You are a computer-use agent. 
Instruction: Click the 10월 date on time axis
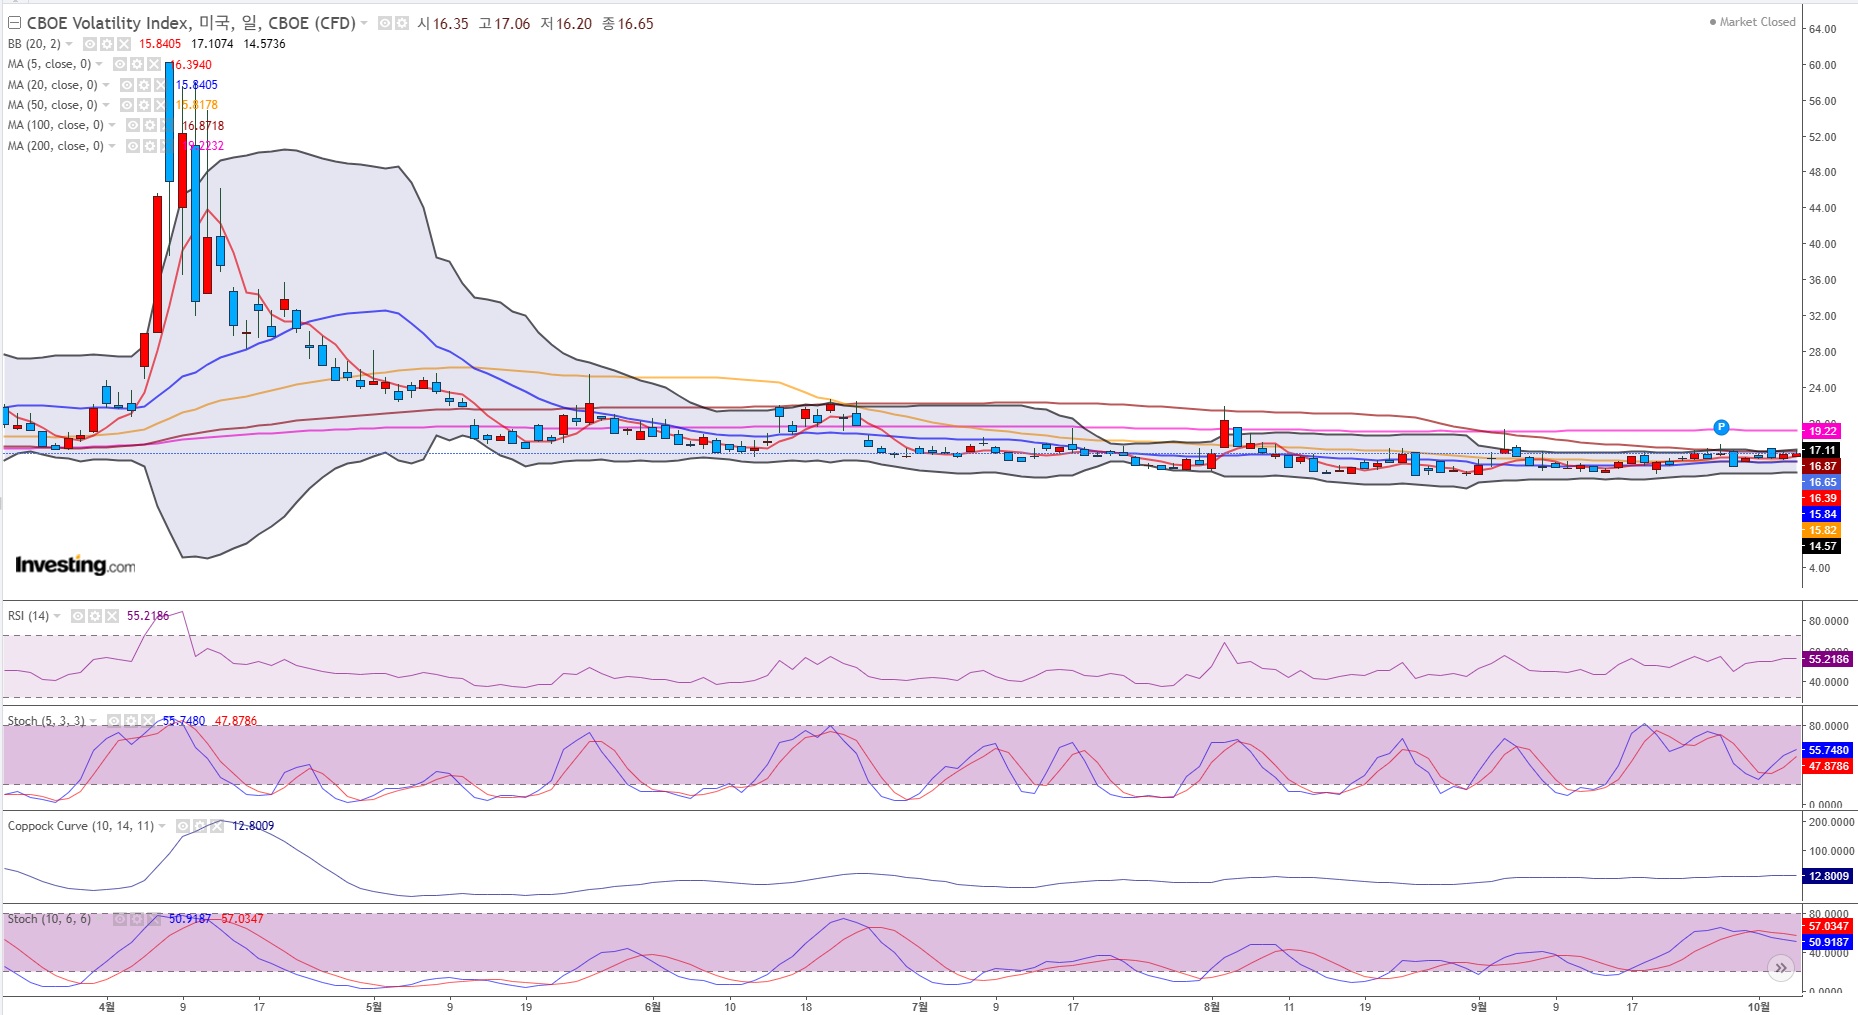pos(1758,1006)
